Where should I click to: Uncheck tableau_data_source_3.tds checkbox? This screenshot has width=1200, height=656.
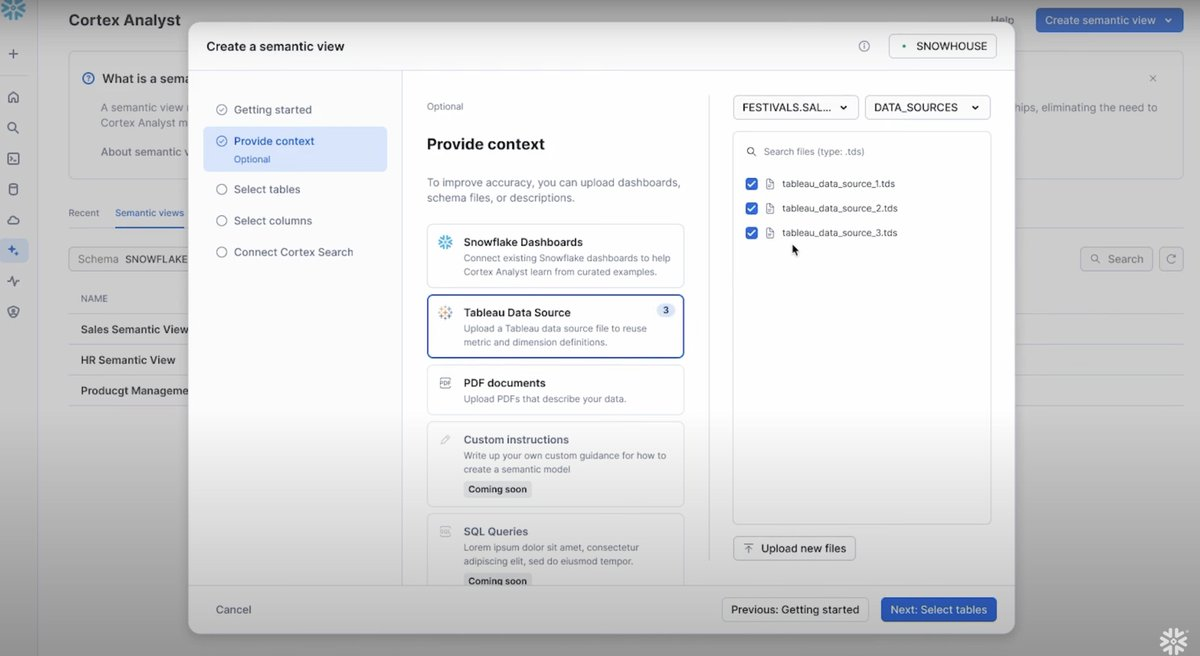tap(752, 233)
